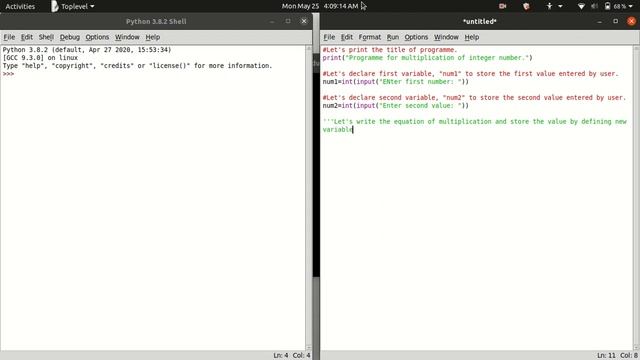Screen dimensions: 640x360
Task: Open Edit menu in untitled editor window
Action: [x=347, y=37]
